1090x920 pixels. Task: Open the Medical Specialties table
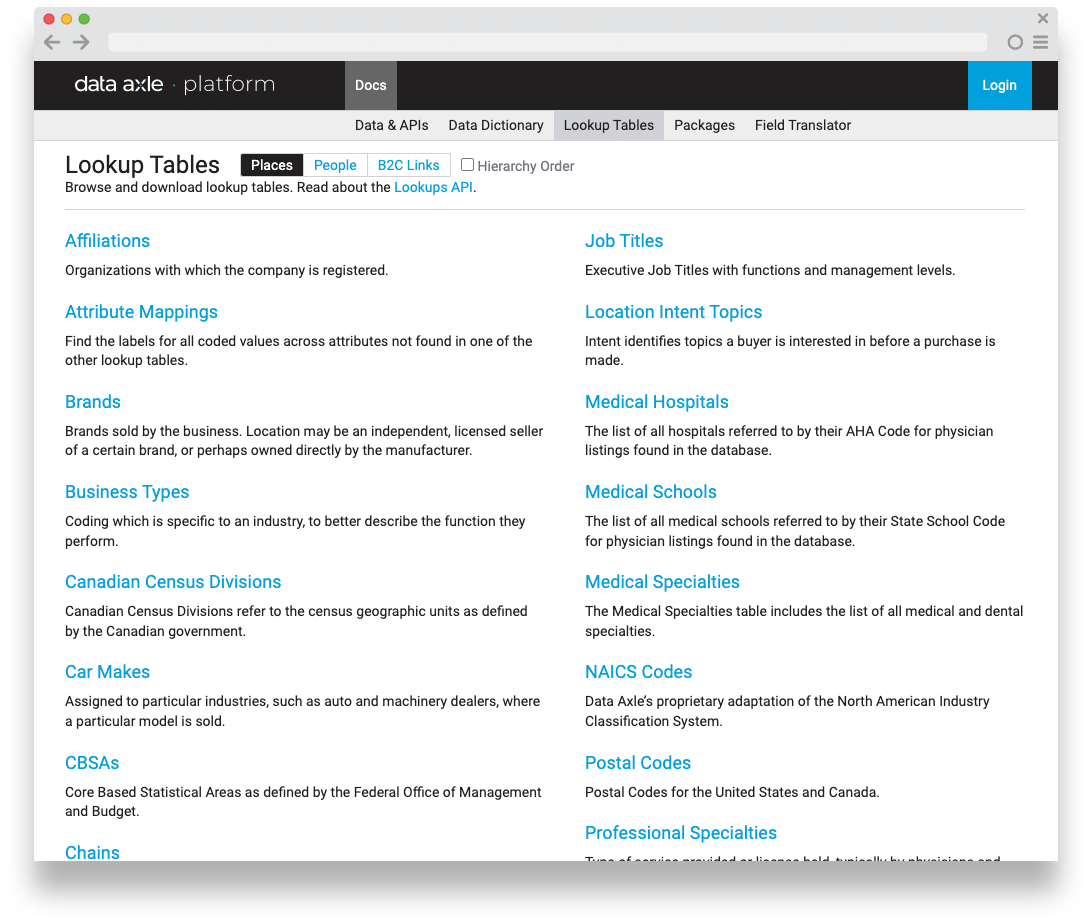point(662,581)
